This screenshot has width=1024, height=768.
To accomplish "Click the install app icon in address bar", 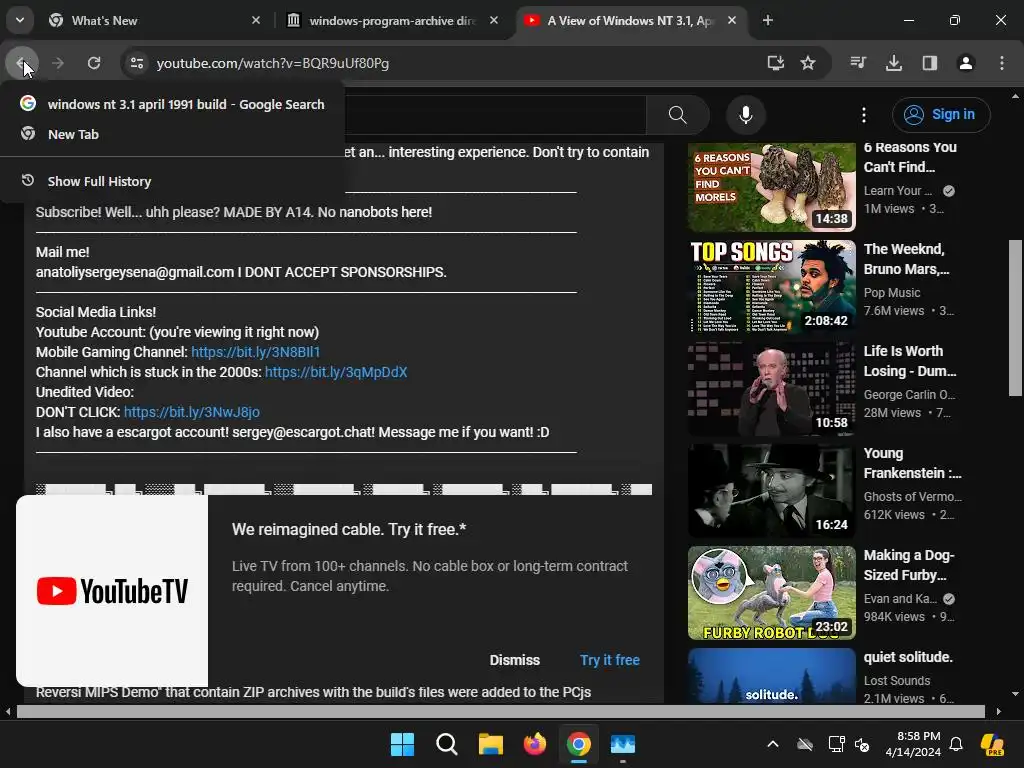I will click(775, 63).
